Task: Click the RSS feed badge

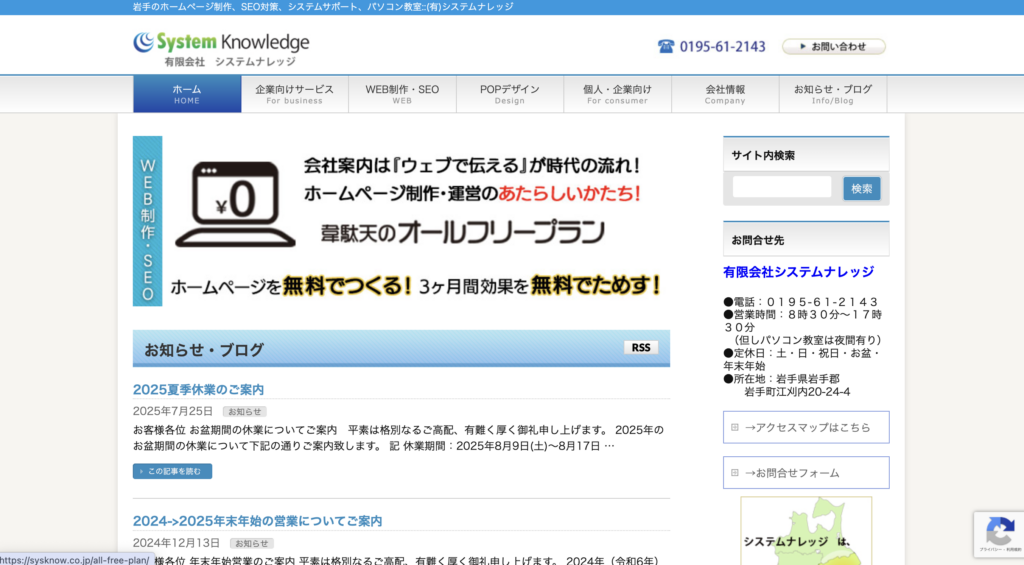Action: click(x=641, y=348)
